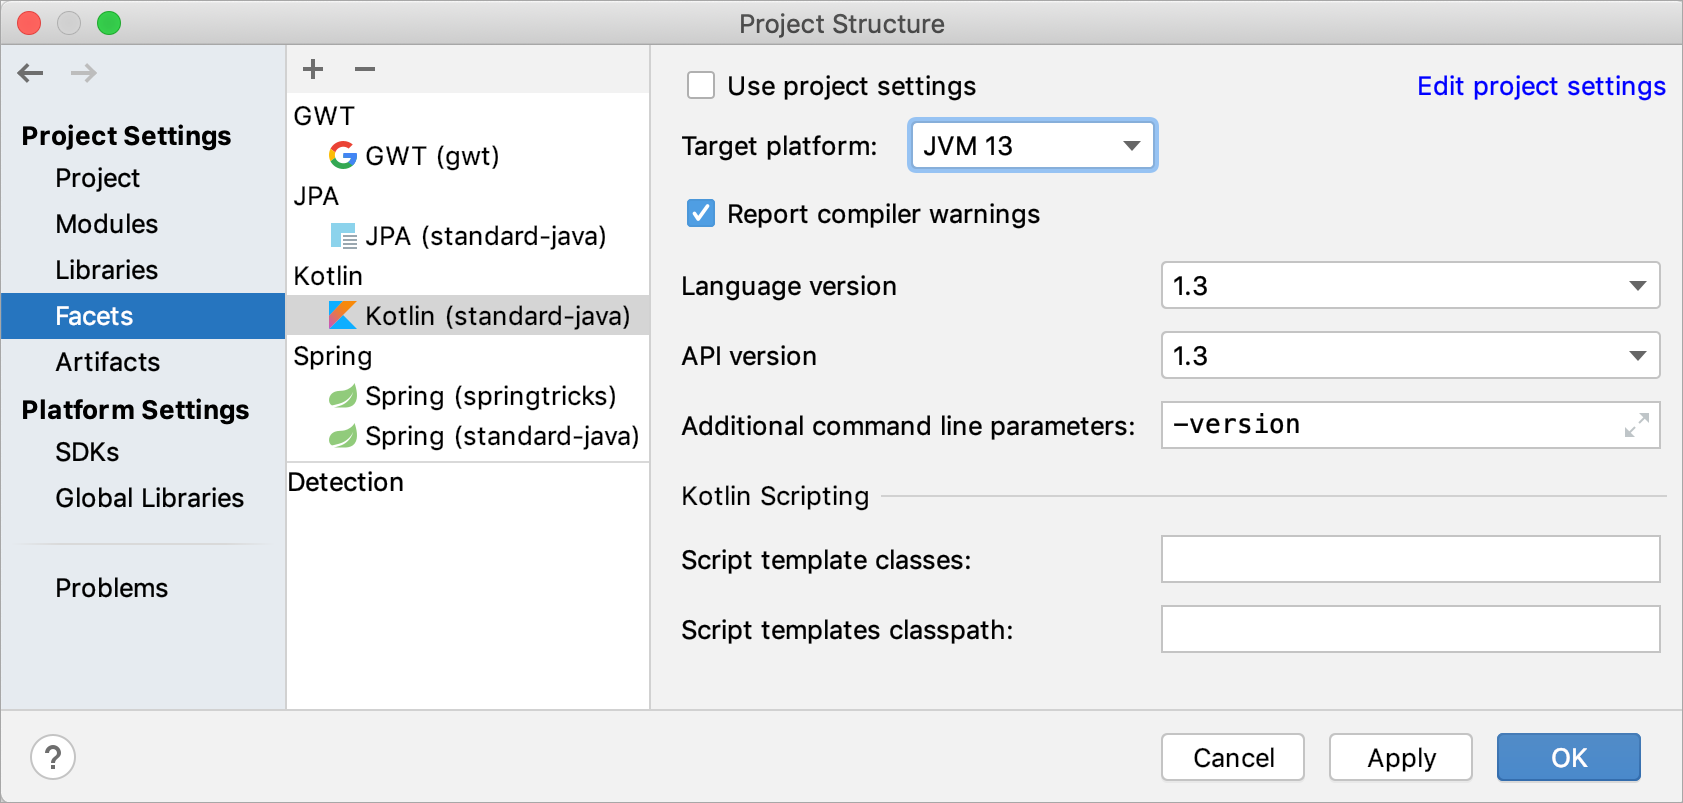Click the Spring (springtricks) leaf icon

point(343,397)
